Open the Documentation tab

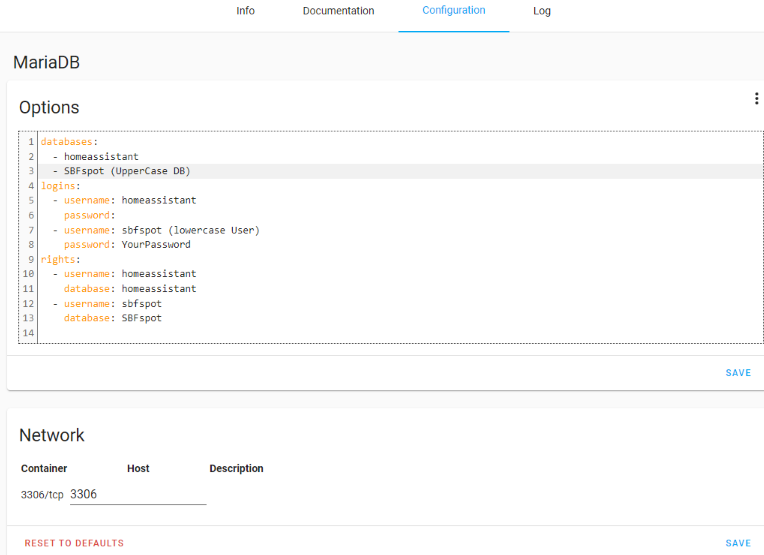click(x=339, y=11)
